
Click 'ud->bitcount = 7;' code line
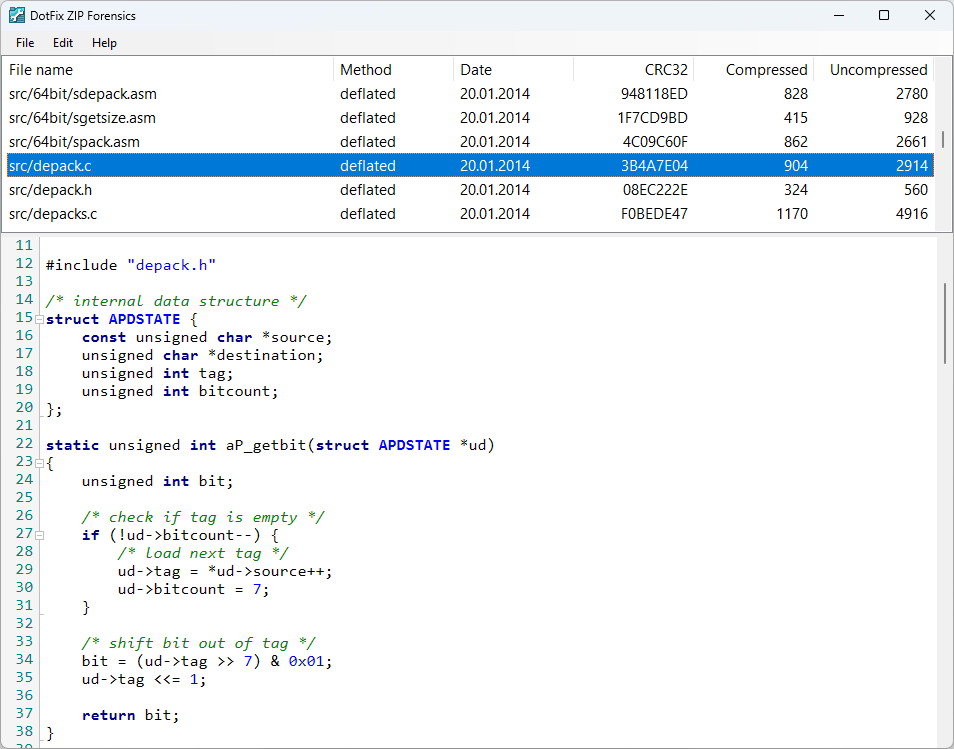click(193, 590)
